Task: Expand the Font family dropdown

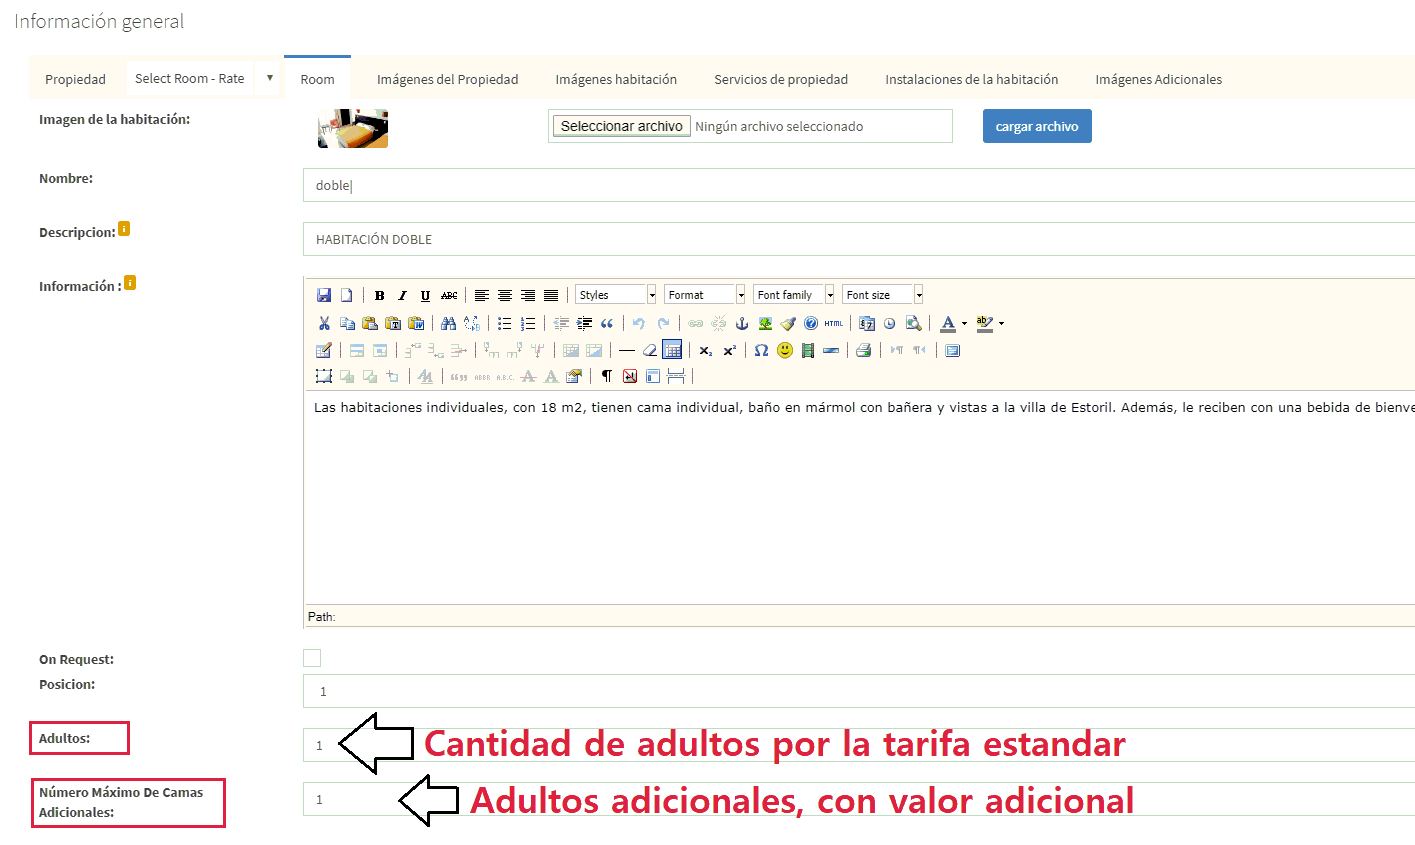Action: click(793, 294)
